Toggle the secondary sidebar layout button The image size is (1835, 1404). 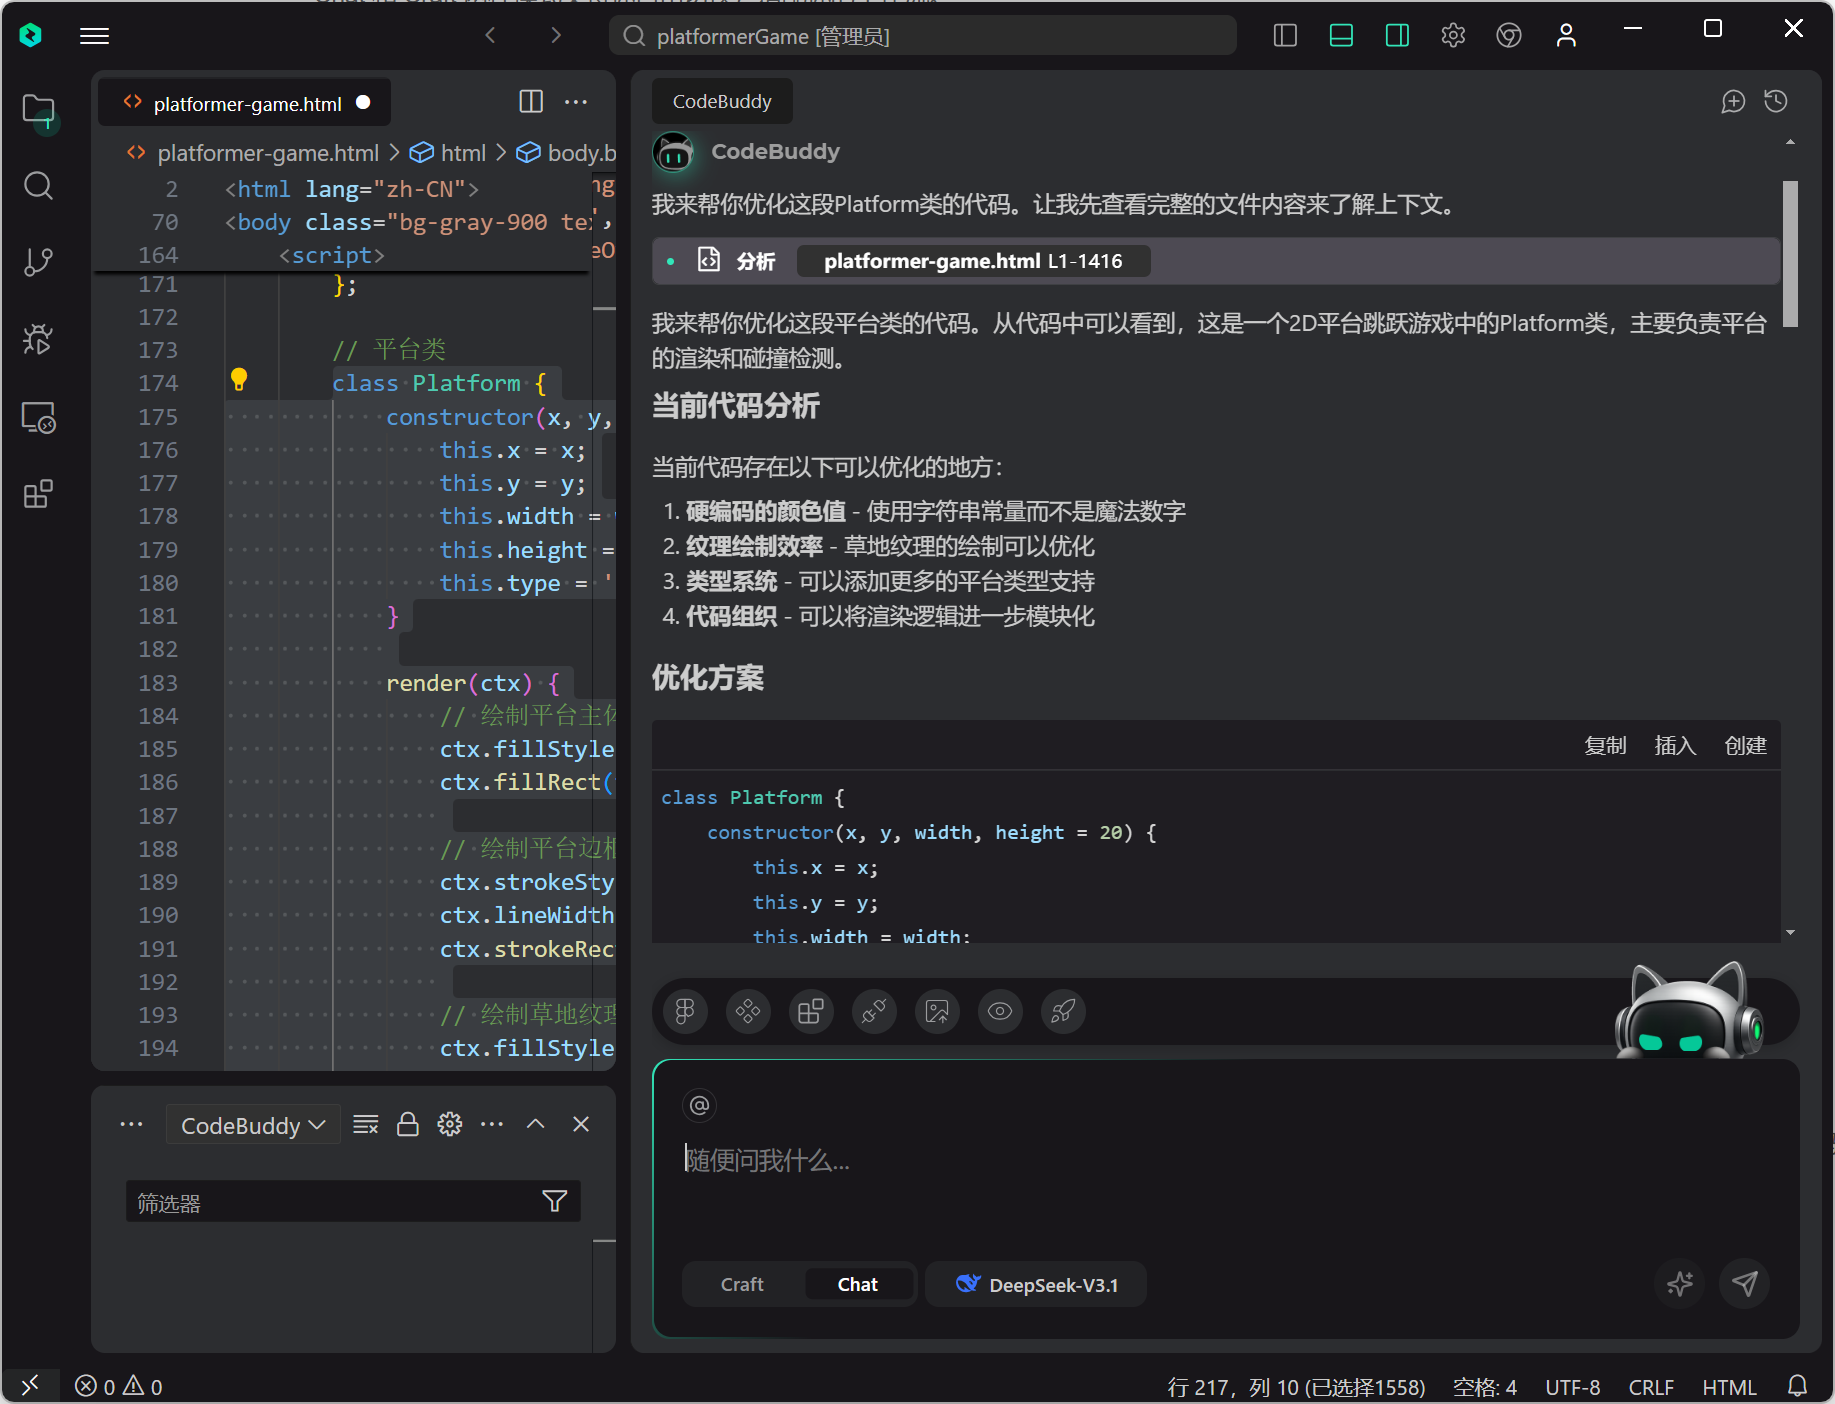click(1397, 36)
